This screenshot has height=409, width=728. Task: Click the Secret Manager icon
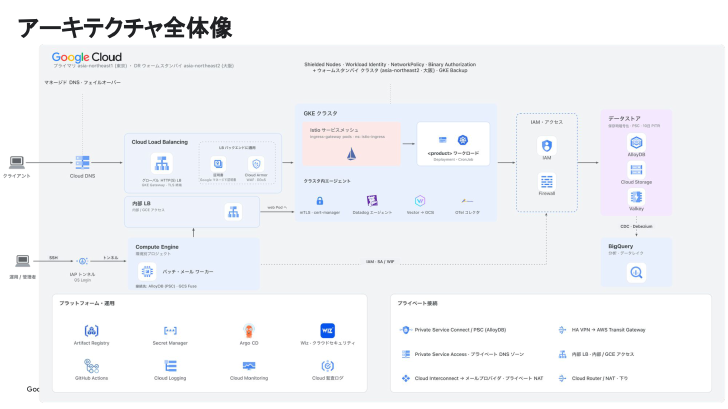click(x=170, y=331)
